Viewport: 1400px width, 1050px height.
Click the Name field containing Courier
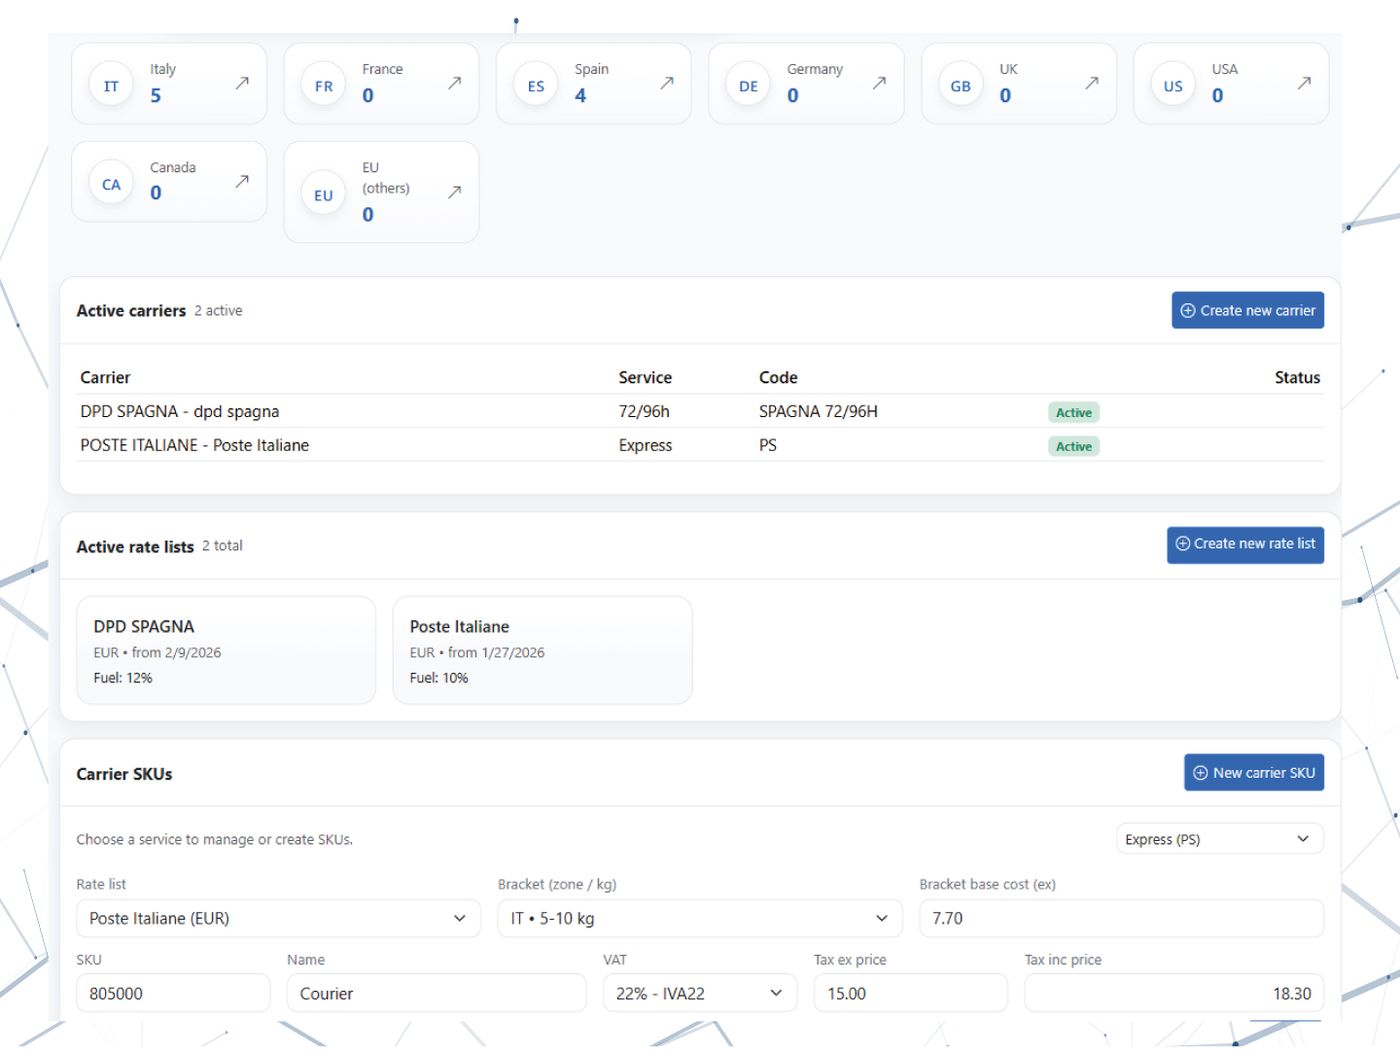click(436, 993)
